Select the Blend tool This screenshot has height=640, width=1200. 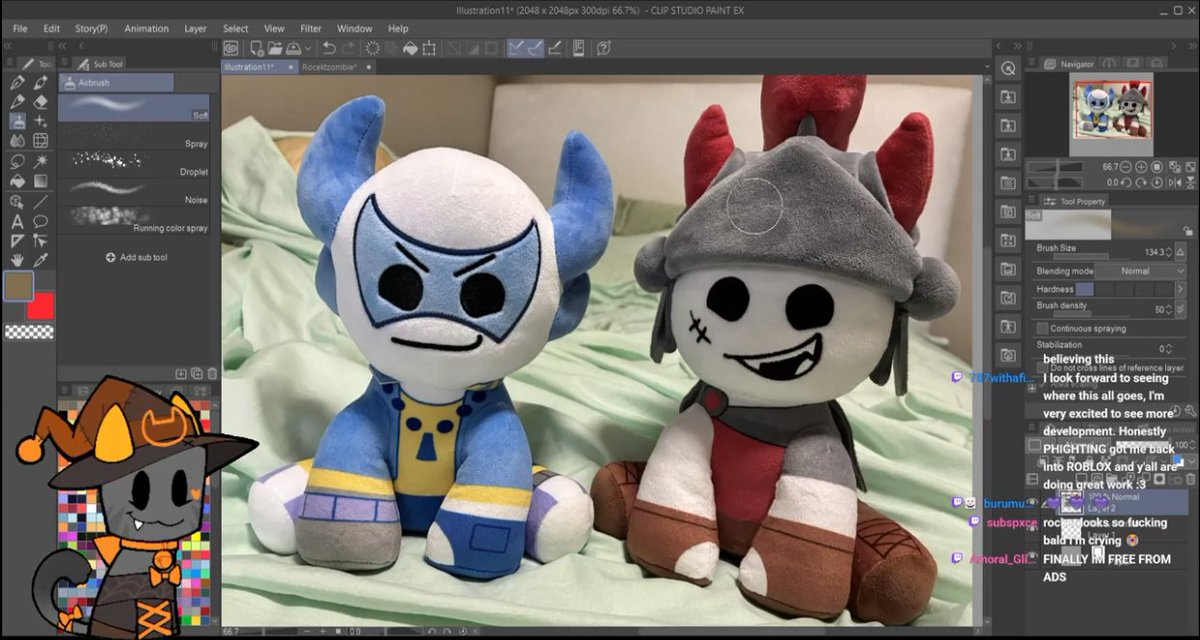17,141
